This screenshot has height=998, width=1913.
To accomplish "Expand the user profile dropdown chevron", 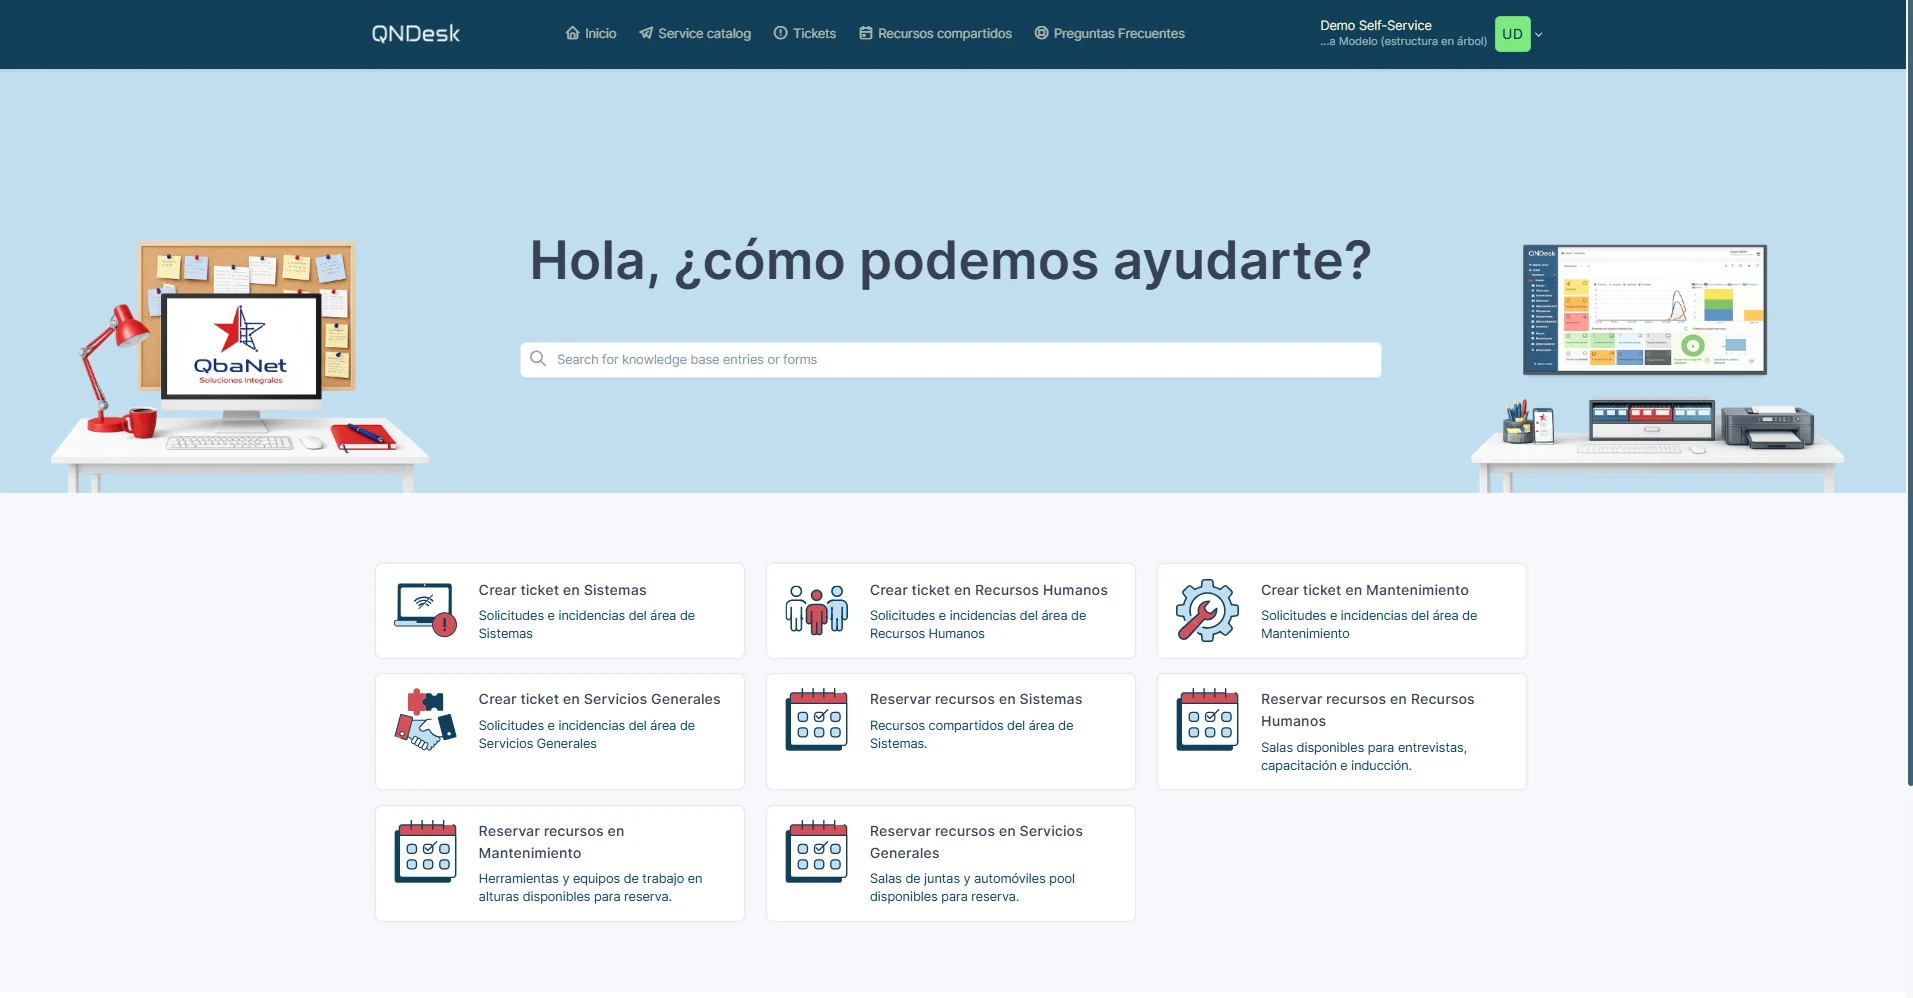I will coord(1539,34).
